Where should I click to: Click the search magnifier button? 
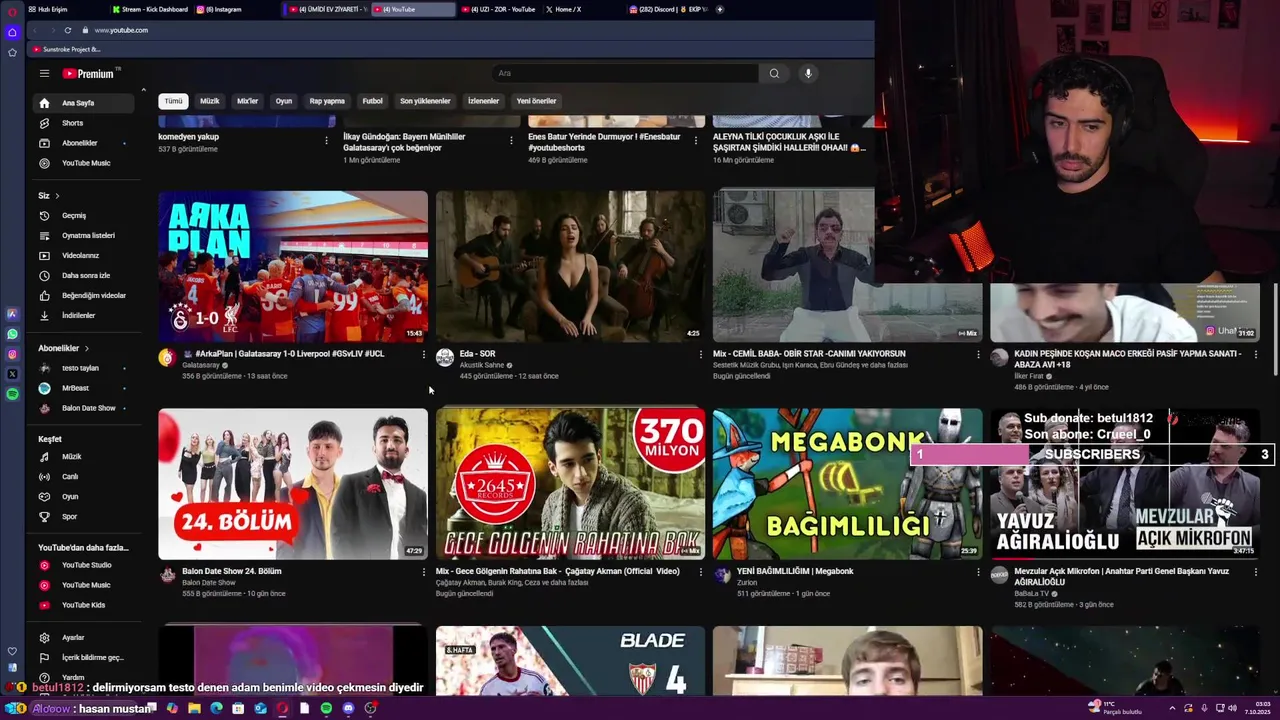click(x=774, y=73)
